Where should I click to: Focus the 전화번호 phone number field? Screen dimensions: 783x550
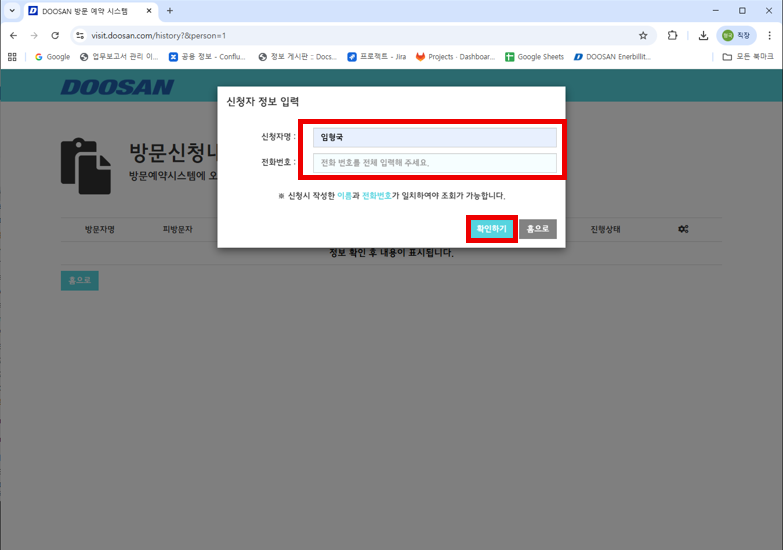[434, 163]
